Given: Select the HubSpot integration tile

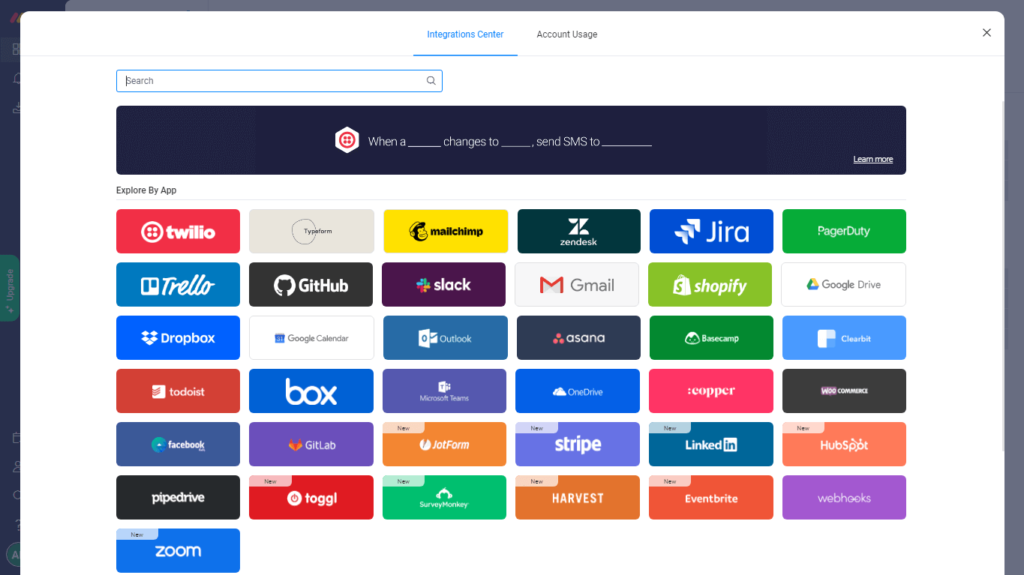Looking at the screenshot, I should [x=844, y=444].
